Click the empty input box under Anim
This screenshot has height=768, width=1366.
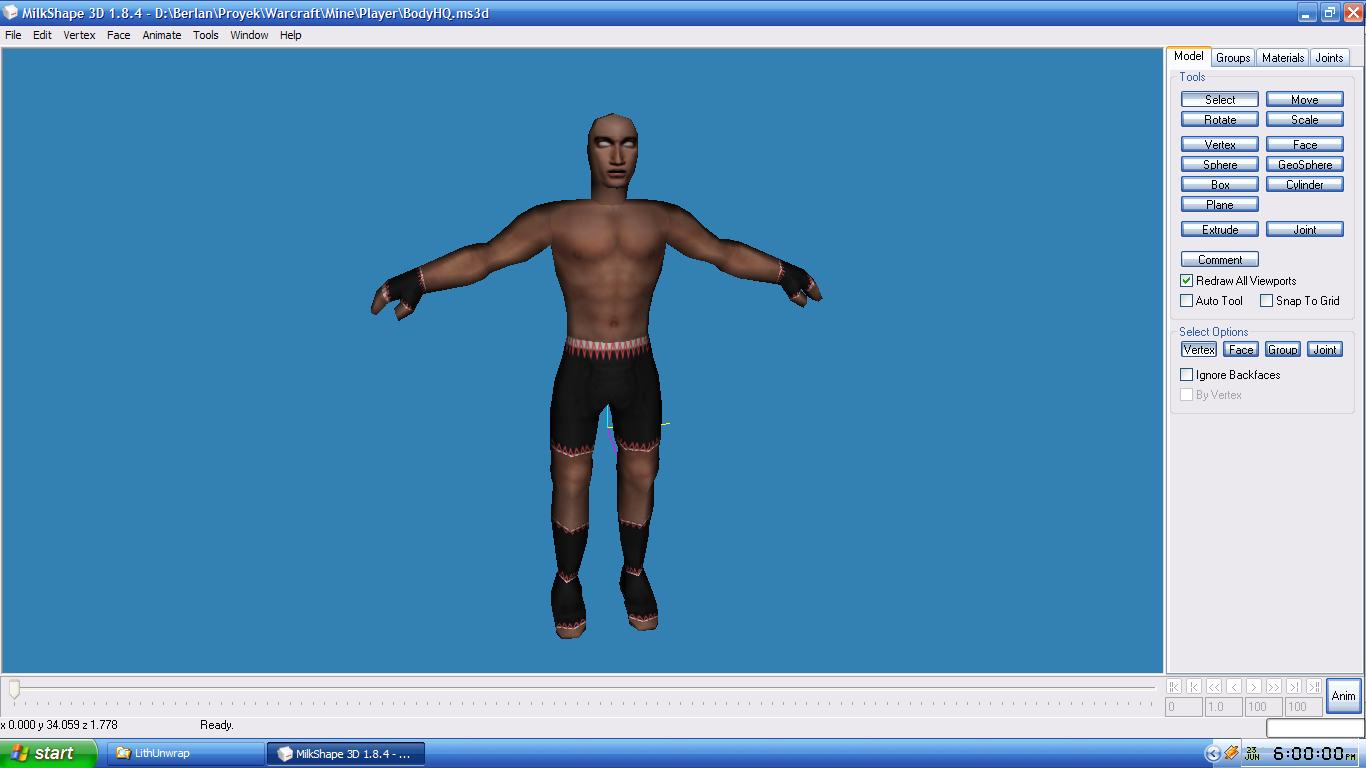click(x=1315, y=728)
